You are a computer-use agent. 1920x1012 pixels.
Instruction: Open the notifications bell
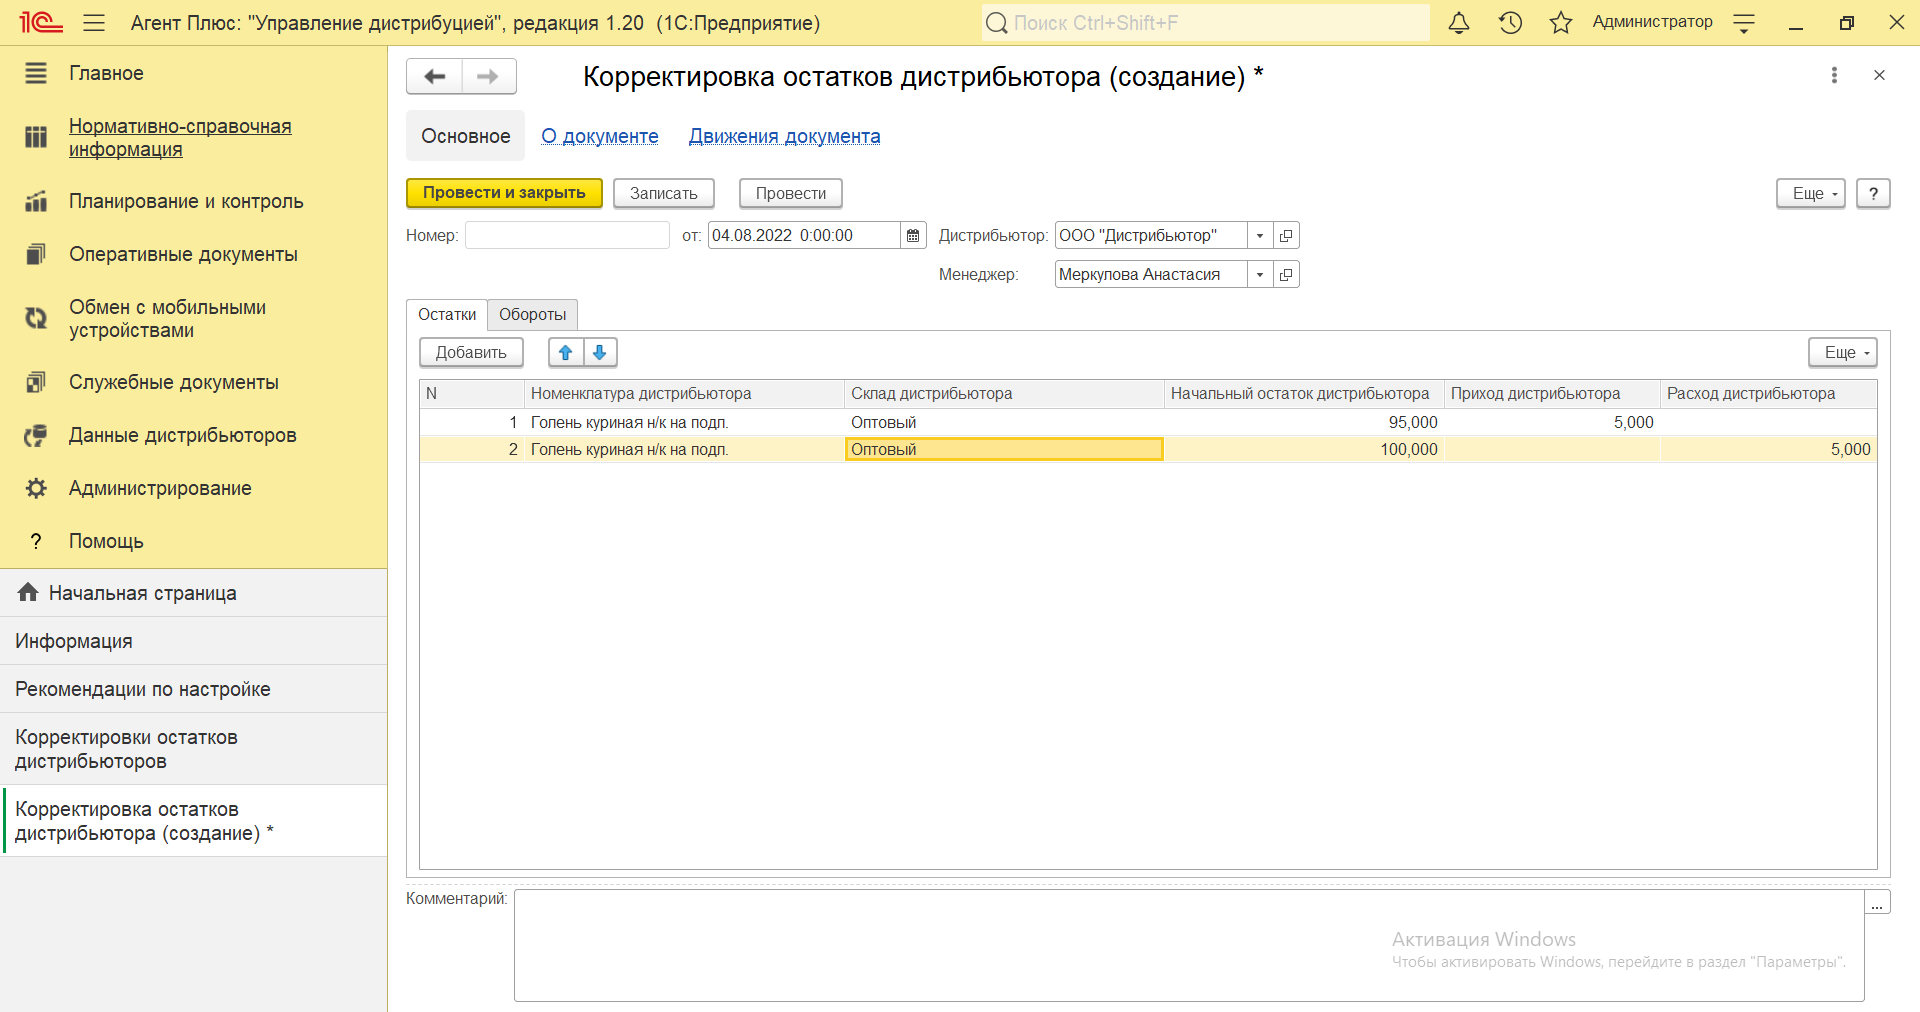pos(1459,22)
